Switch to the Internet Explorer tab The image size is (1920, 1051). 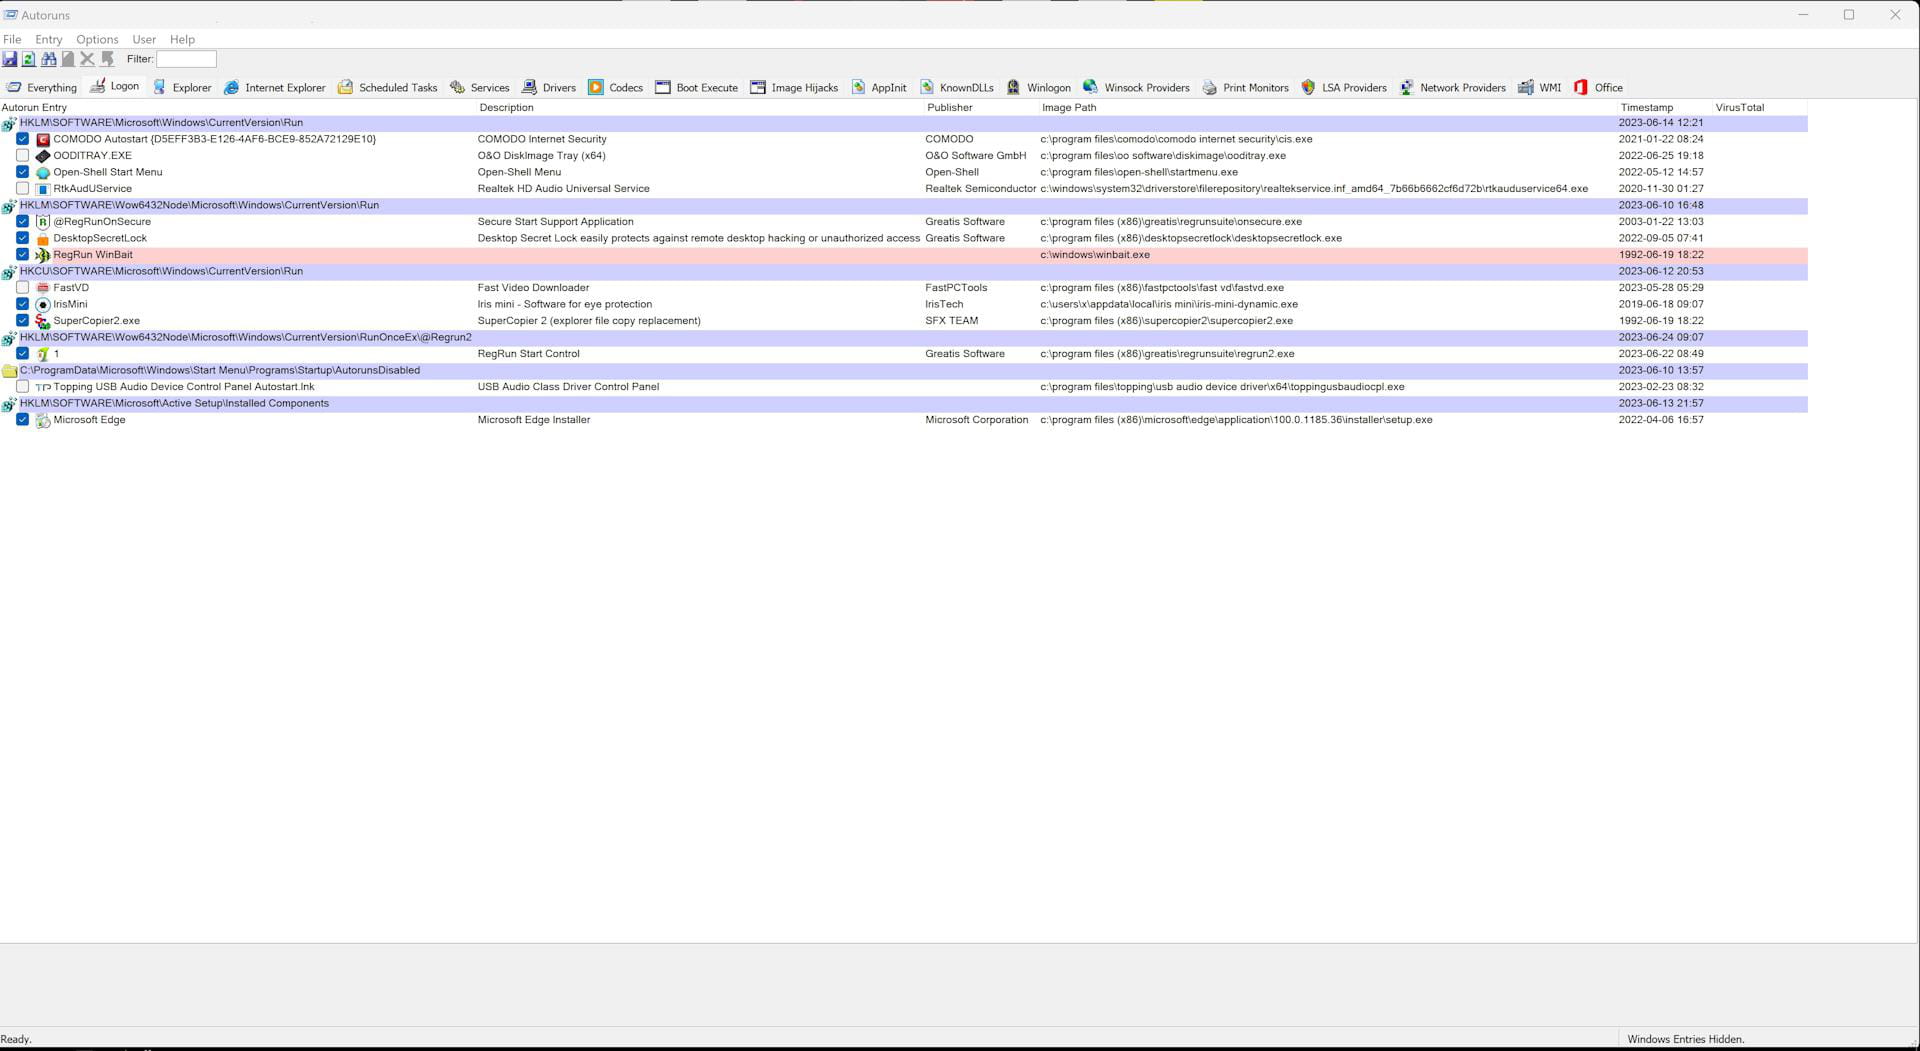pos(274,87)
